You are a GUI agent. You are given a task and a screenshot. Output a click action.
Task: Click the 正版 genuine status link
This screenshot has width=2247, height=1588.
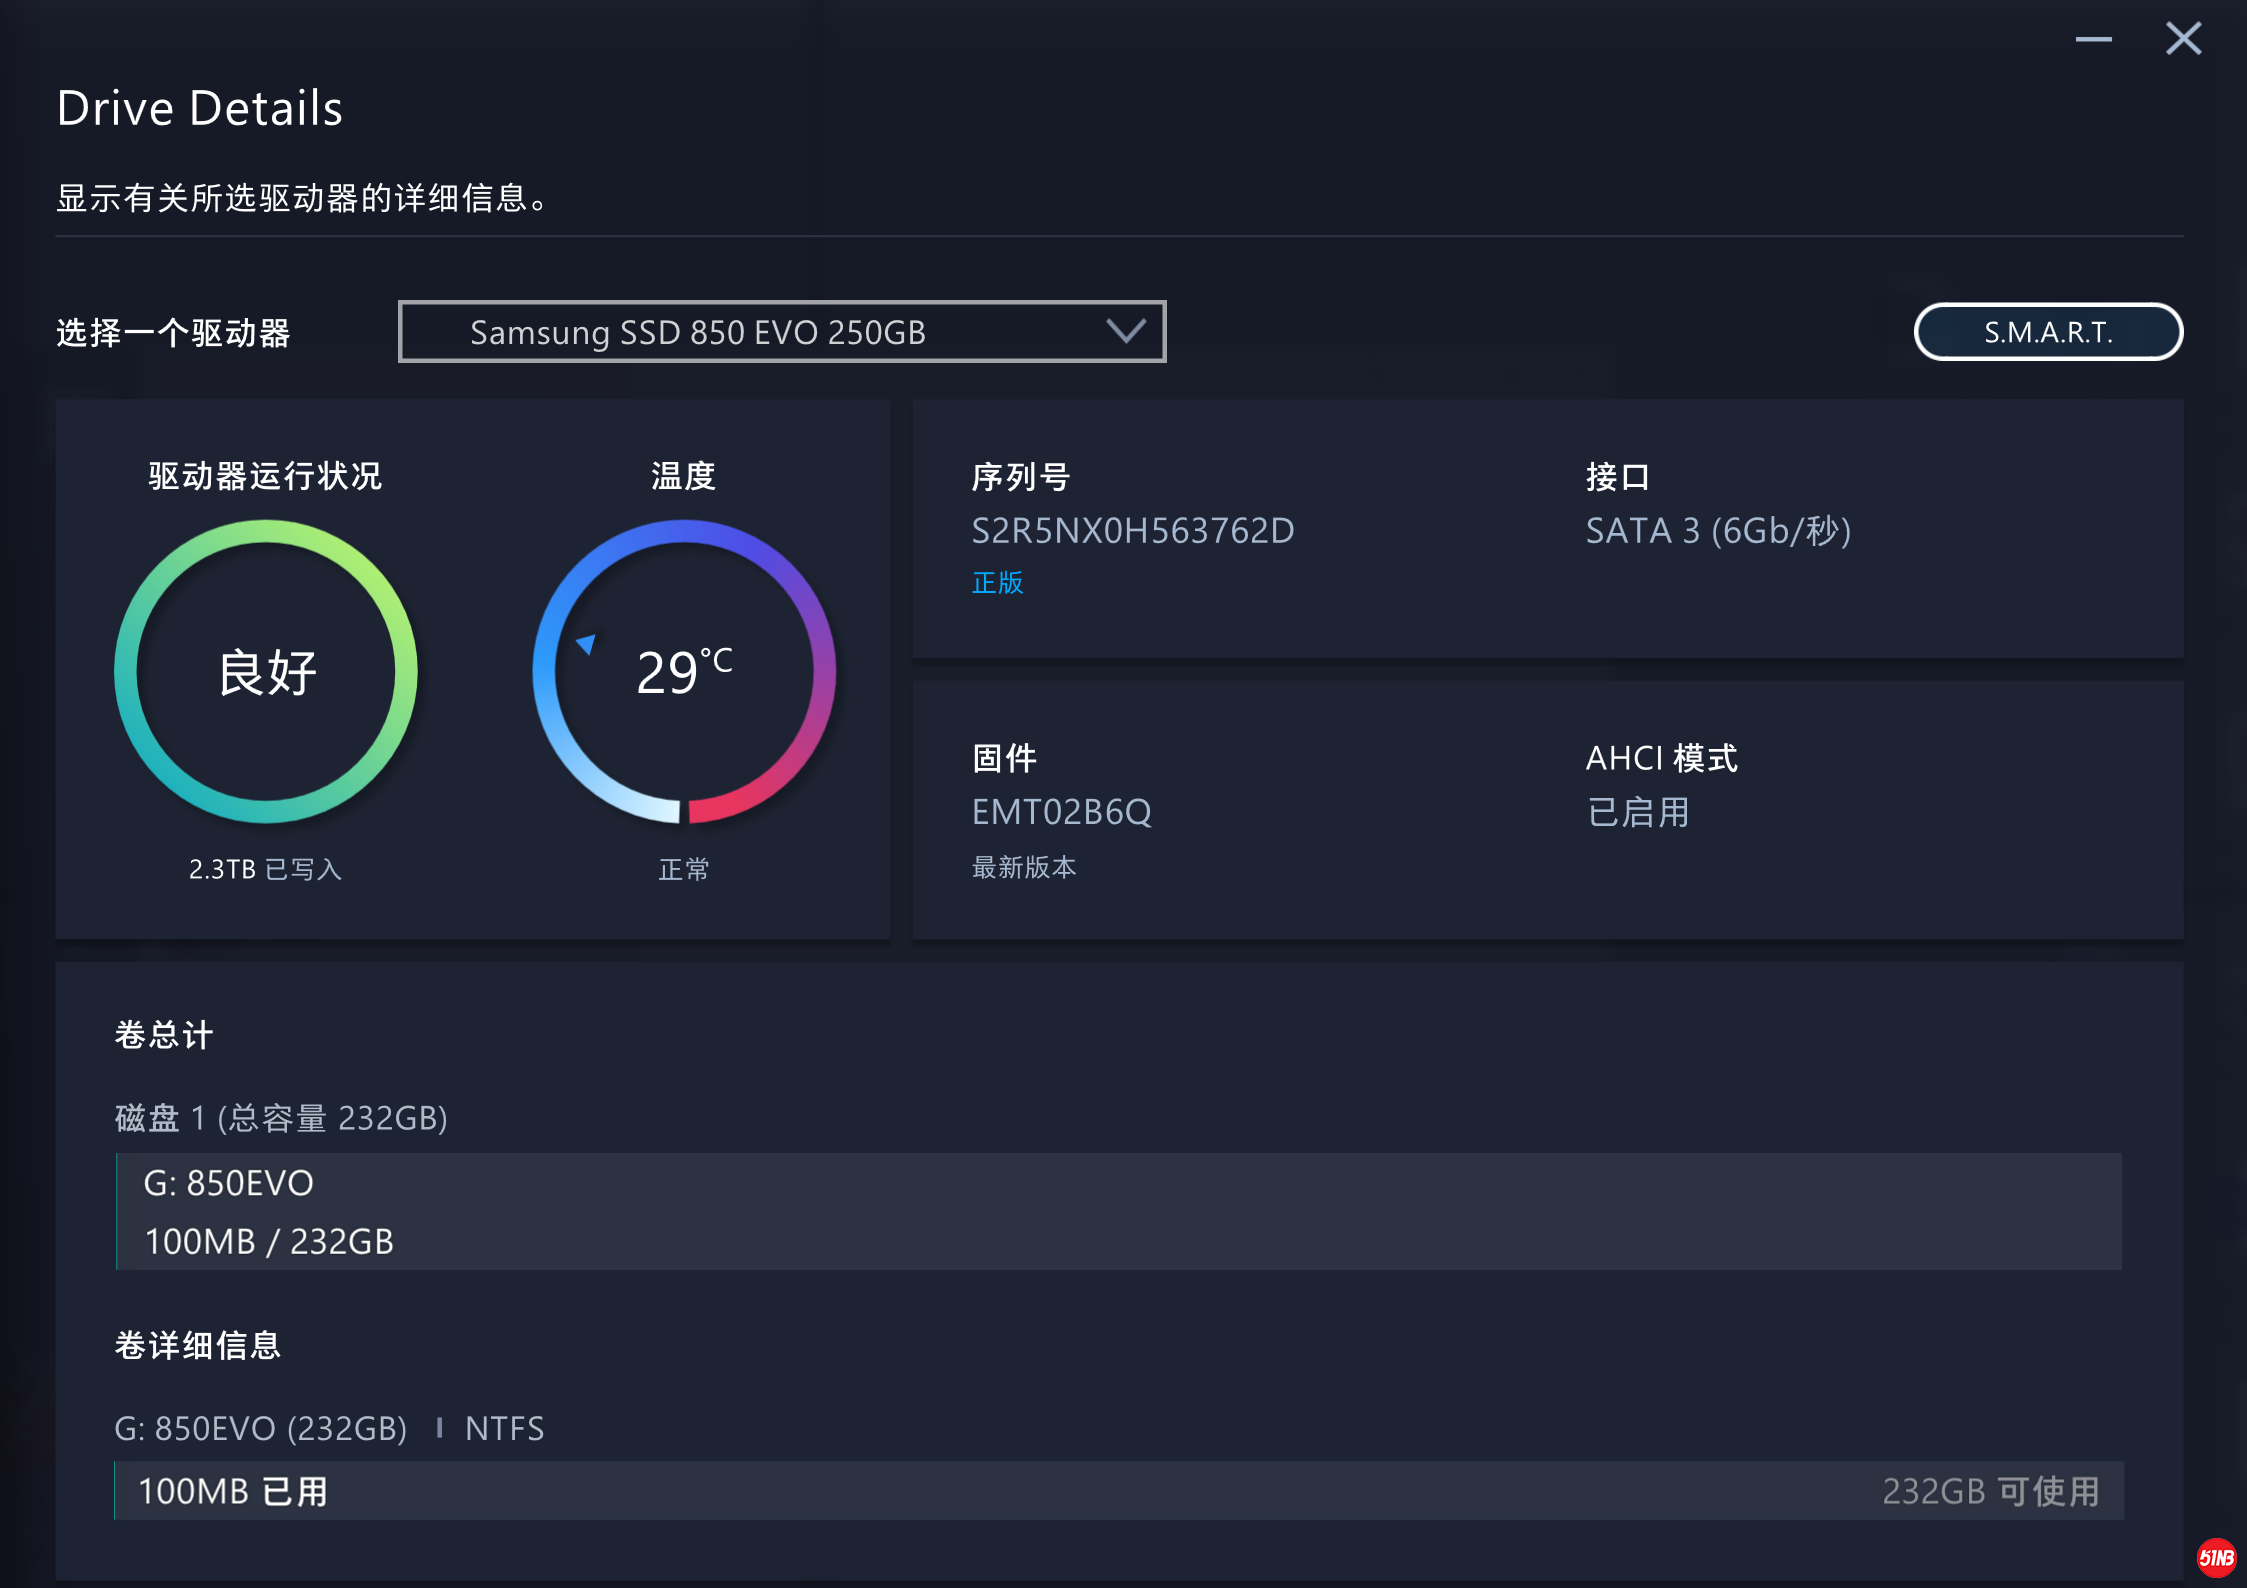pos(997,583)
